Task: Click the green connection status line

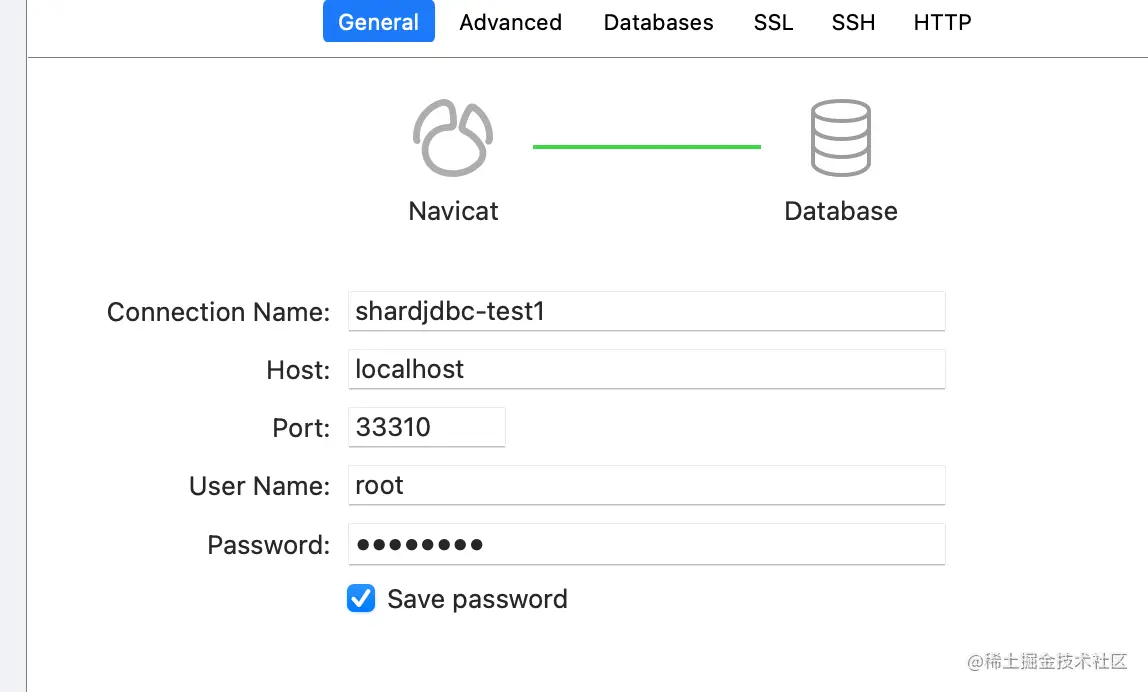Action: point(646,147)
